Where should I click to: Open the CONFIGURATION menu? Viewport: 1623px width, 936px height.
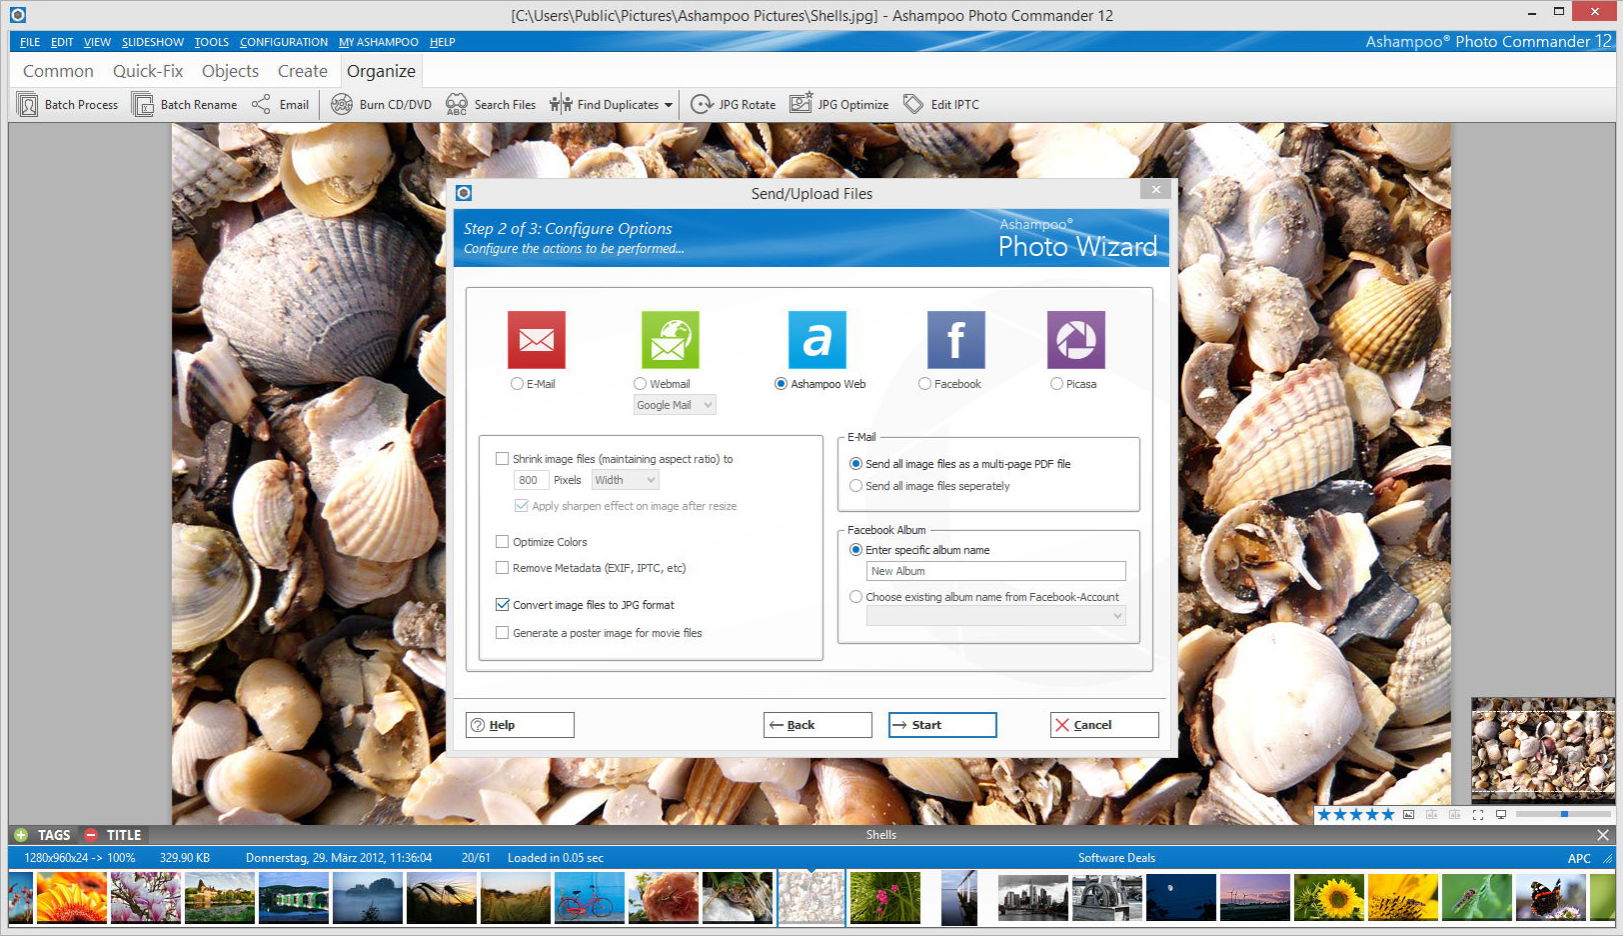point(284,42)
